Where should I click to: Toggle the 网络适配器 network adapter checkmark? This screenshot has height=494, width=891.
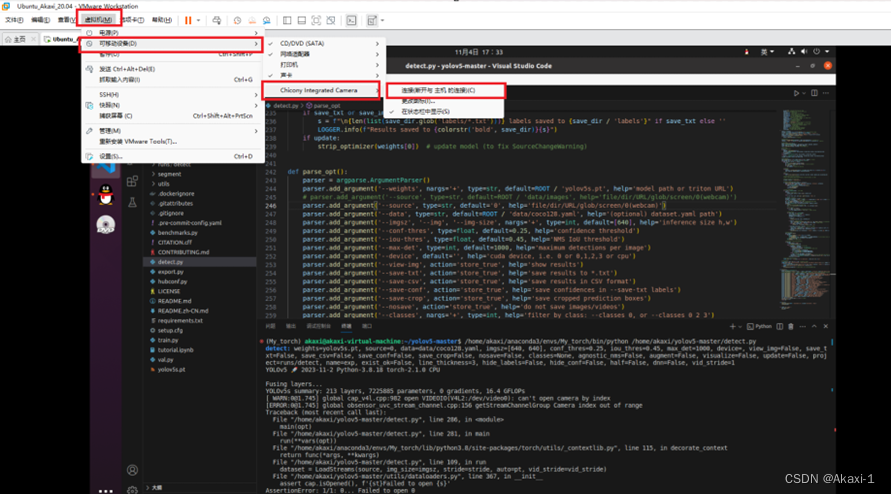tap(271, 54)
